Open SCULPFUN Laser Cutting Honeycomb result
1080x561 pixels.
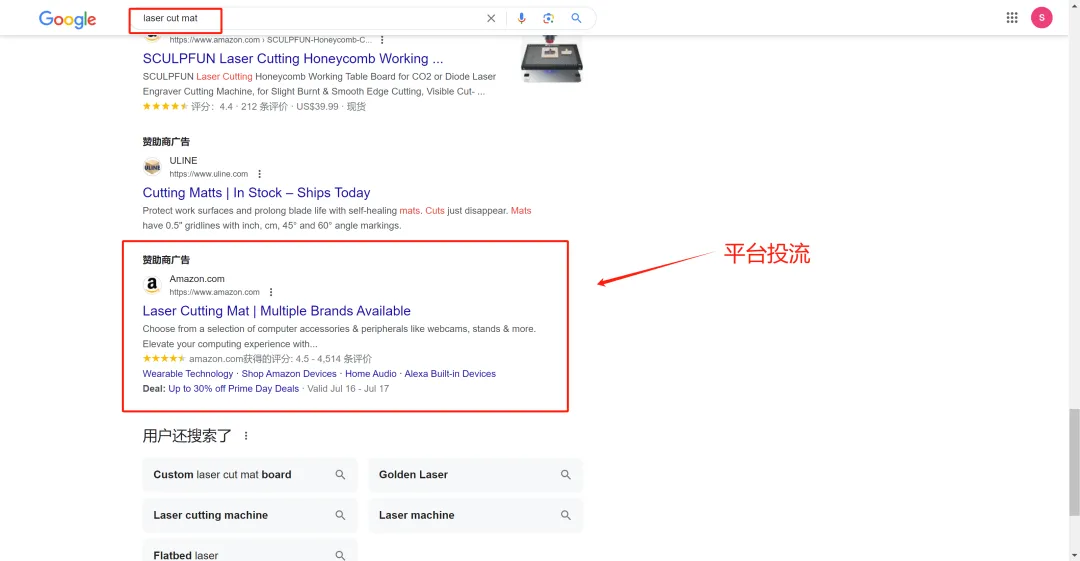click(x=292, y=59)
